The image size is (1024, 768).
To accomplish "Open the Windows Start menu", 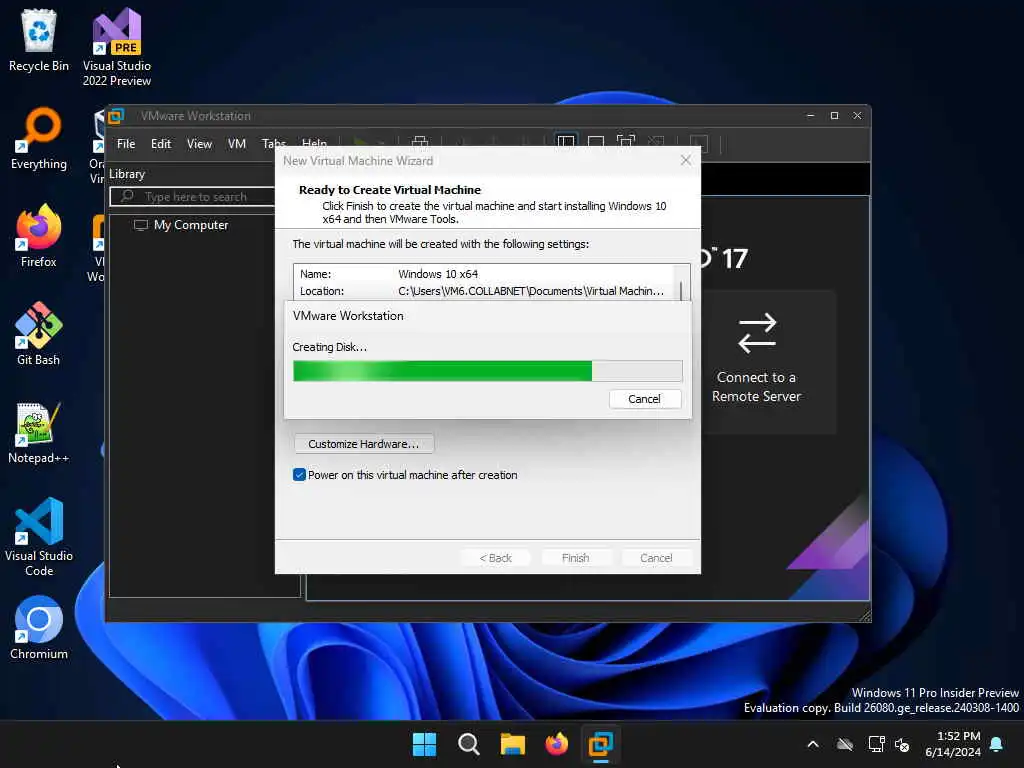I will point(424,744).
